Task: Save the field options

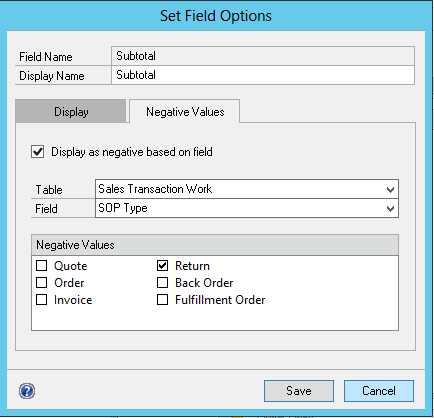Action: pos(299,391)
